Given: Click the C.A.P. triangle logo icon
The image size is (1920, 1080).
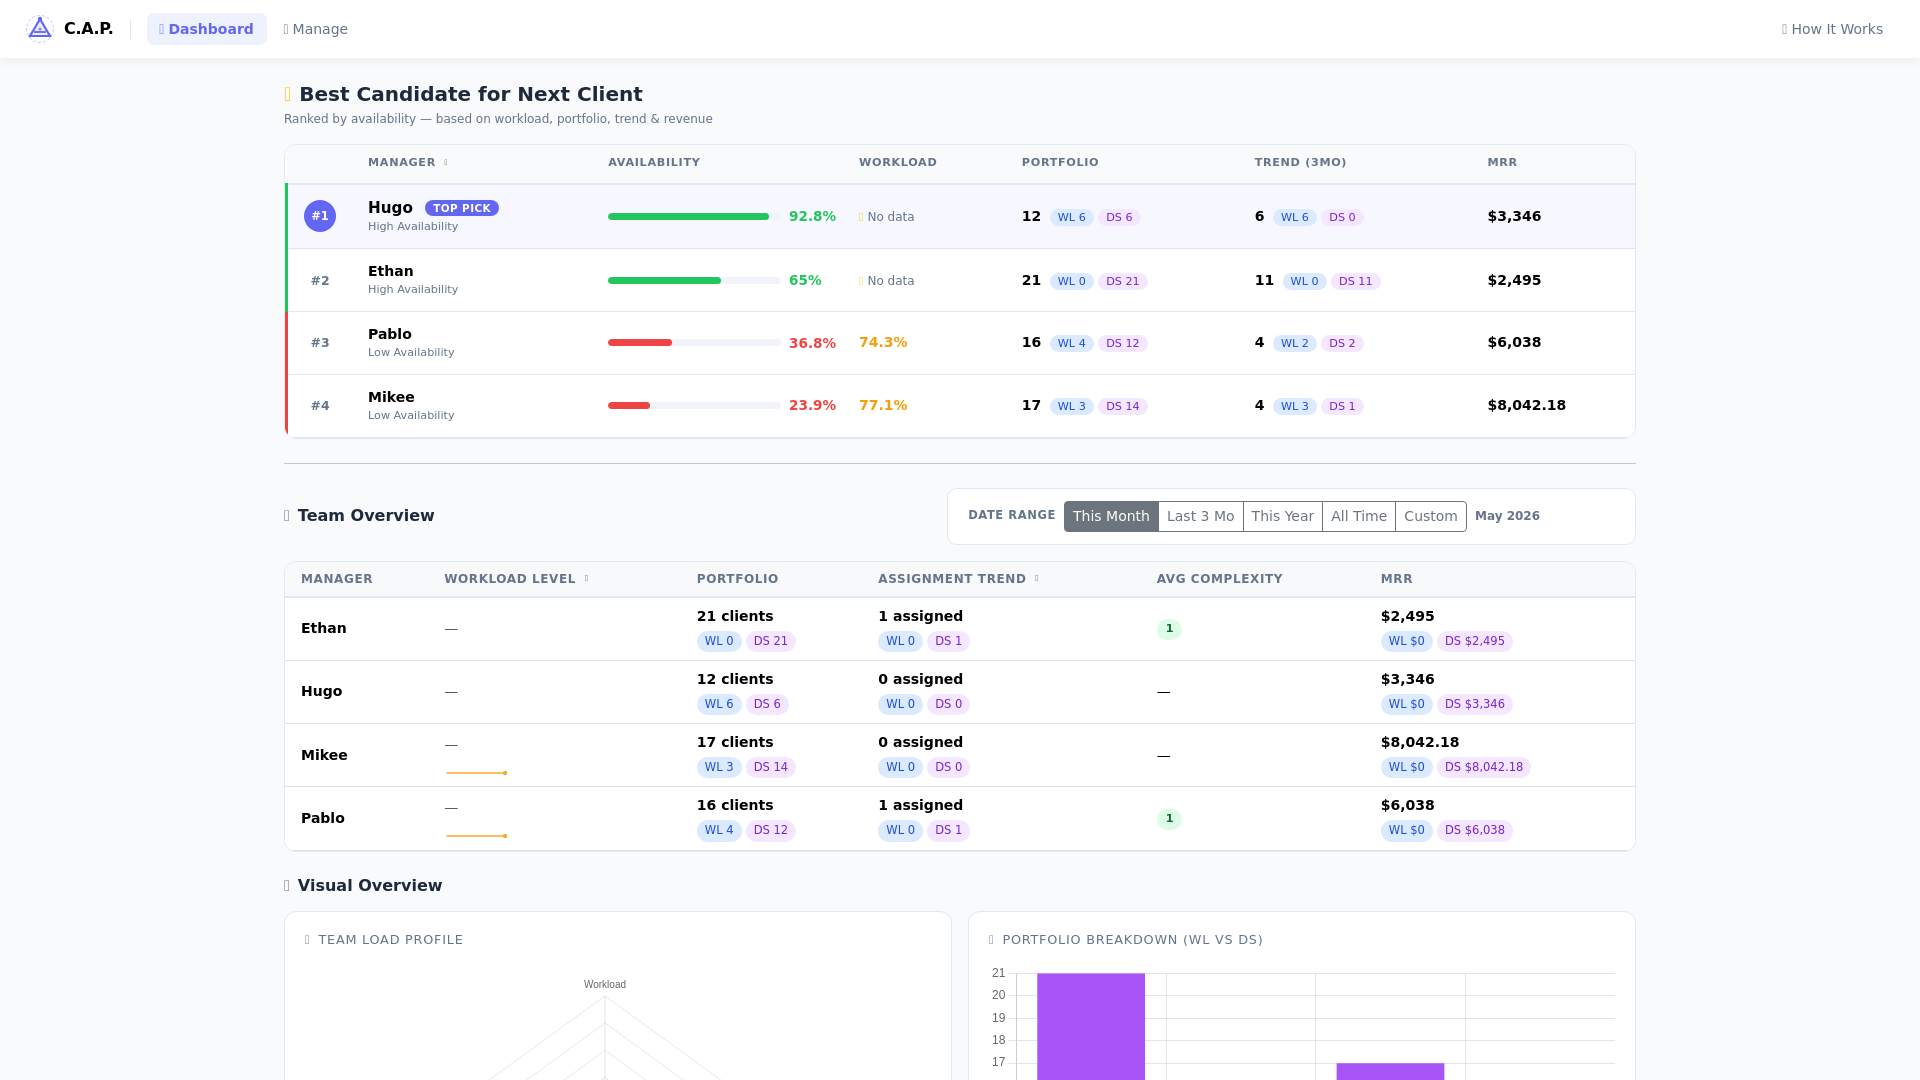Looking at the screenshot, I should click(40, 29).
